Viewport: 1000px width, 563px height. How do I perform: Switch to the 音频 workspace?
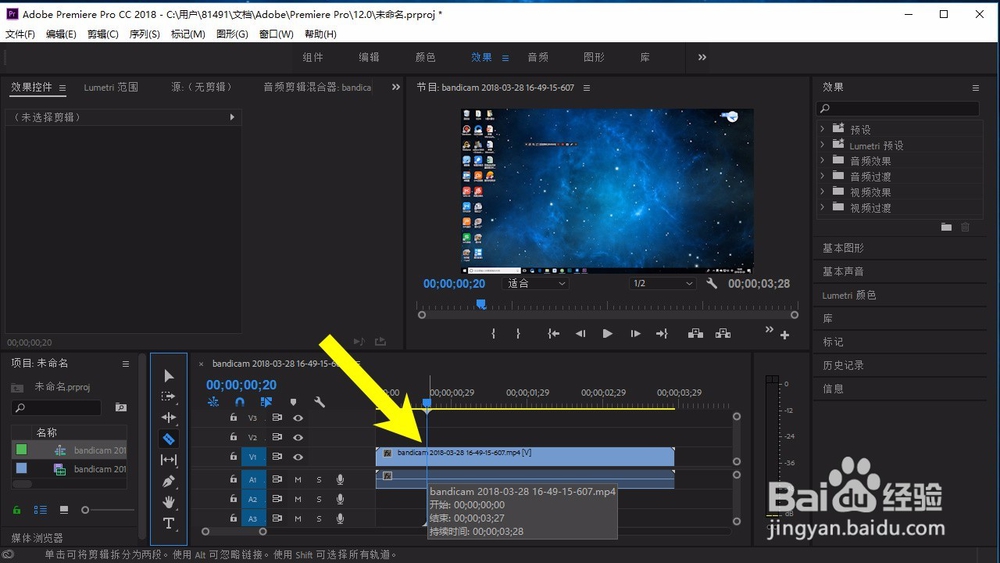tap(538, 57)
